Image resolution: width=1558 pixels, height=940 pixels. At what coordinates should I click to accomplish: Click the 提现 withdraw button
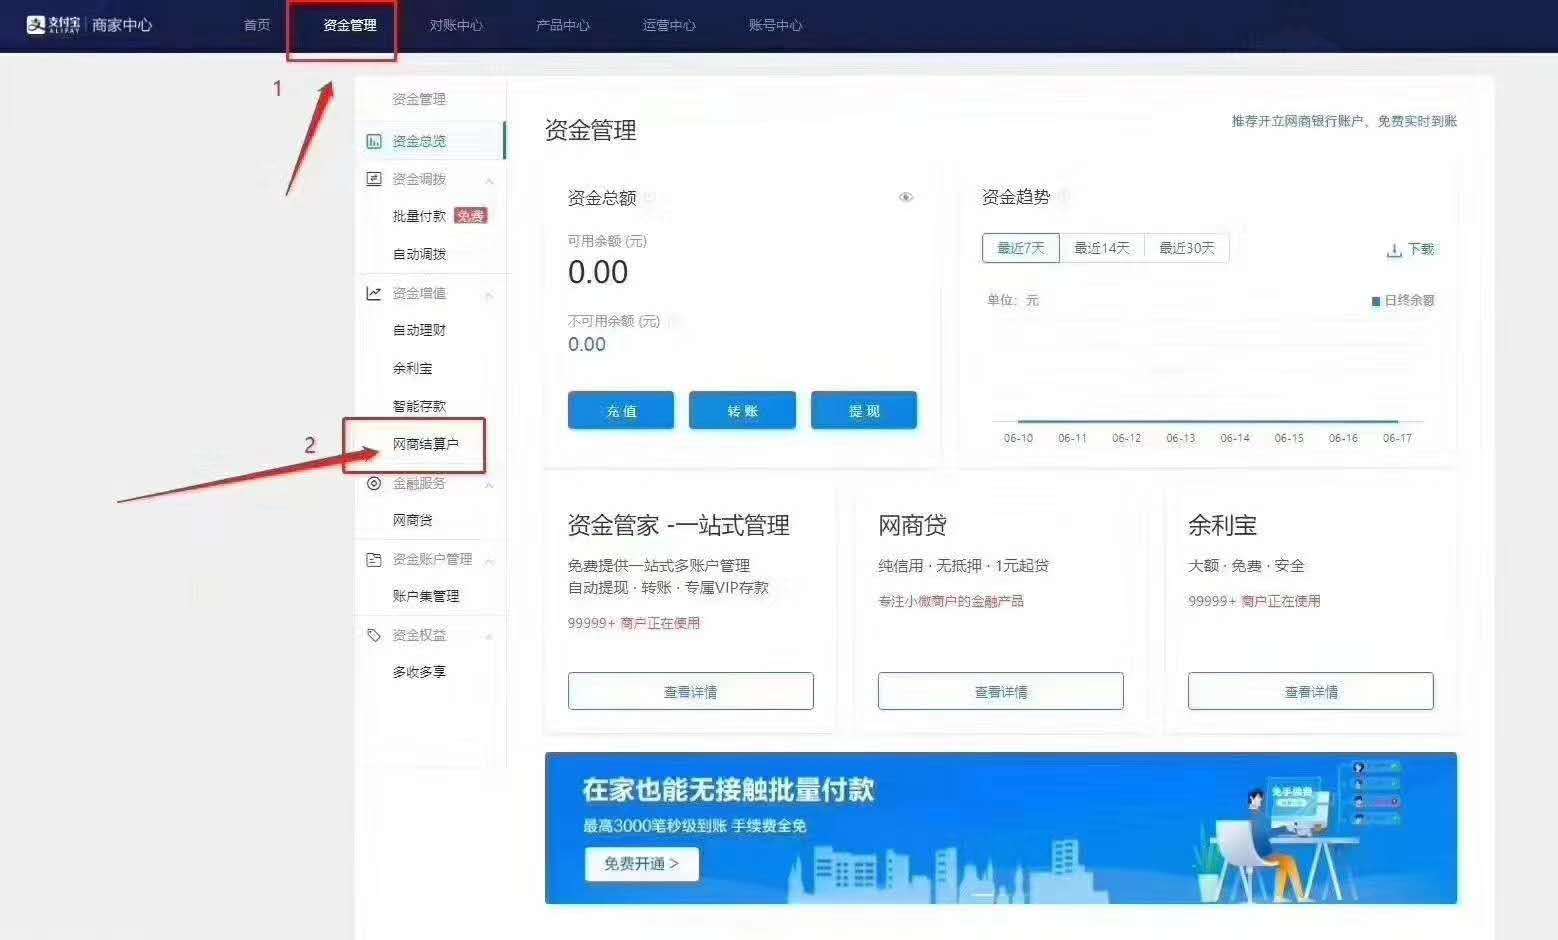tap(863, 410)
